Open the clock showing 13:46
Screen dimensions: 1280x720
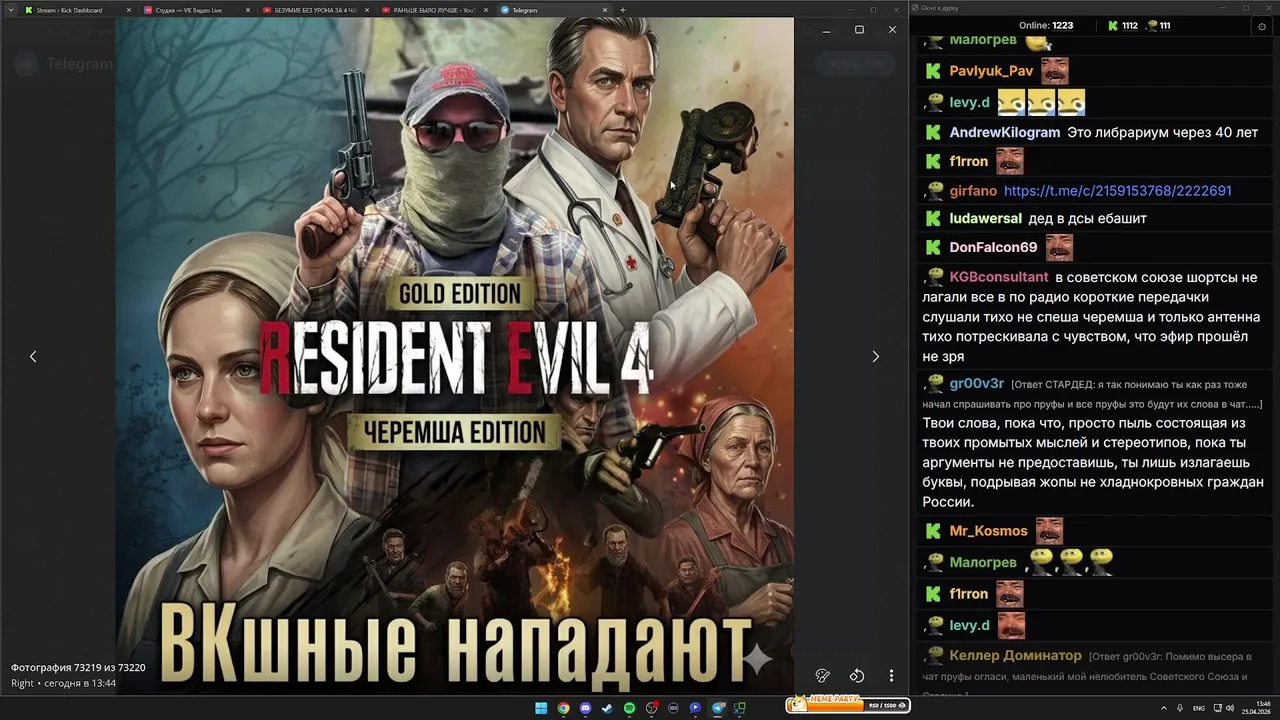(1256, 708)
